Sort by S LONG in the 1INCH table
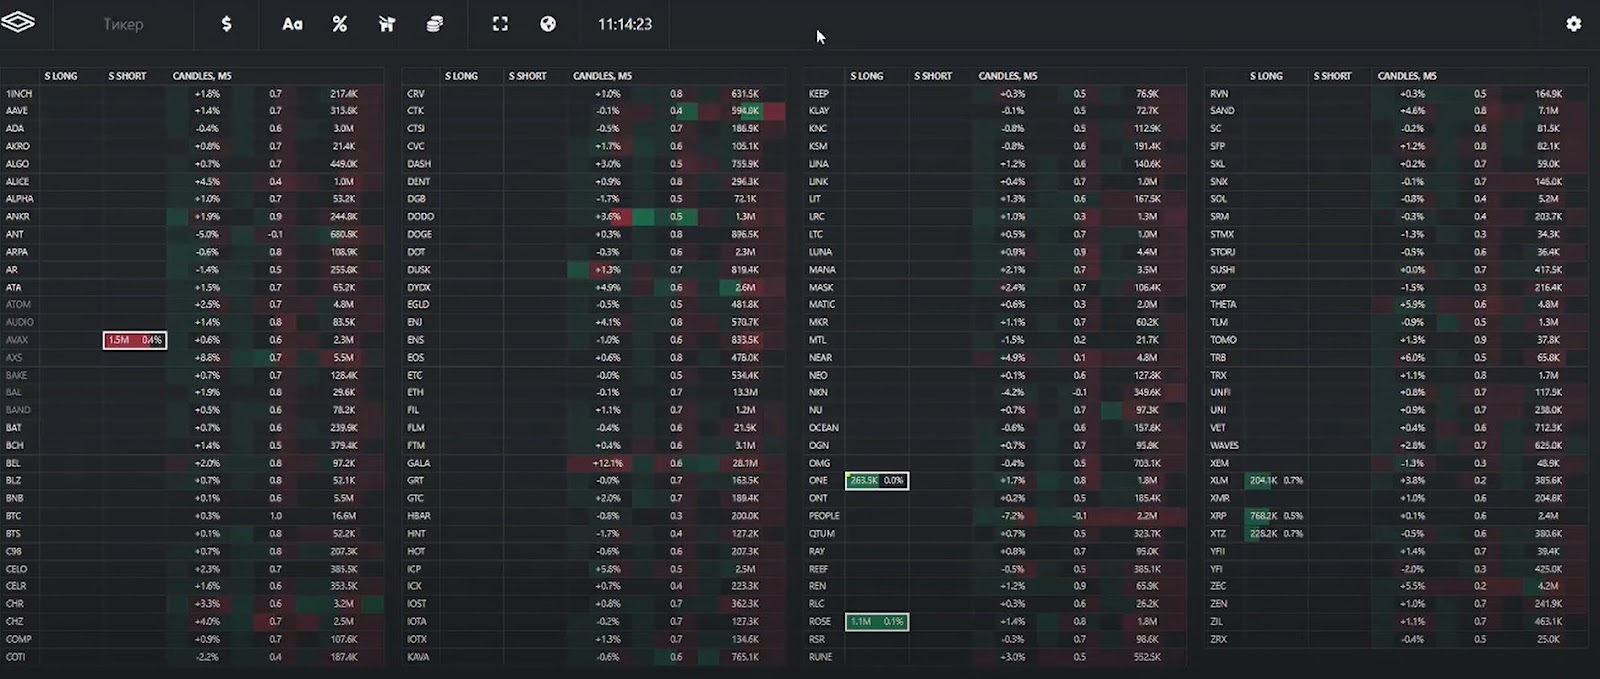1600x679 pixels. [61, 76]
